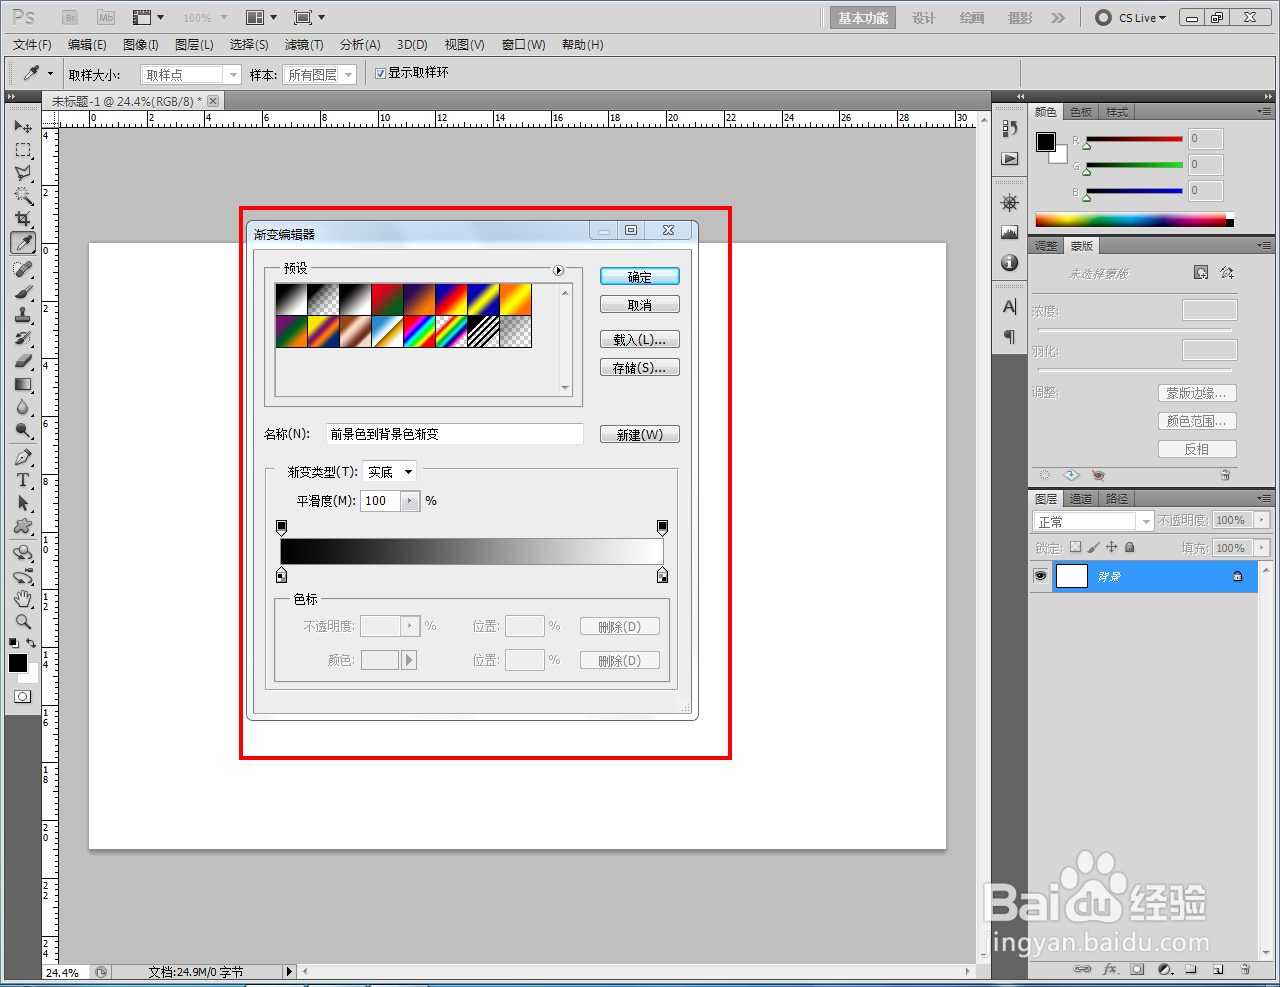This screenshot has width=1280, height=987.
Task: Select the Move tool
Action: (x=23, y=127)
